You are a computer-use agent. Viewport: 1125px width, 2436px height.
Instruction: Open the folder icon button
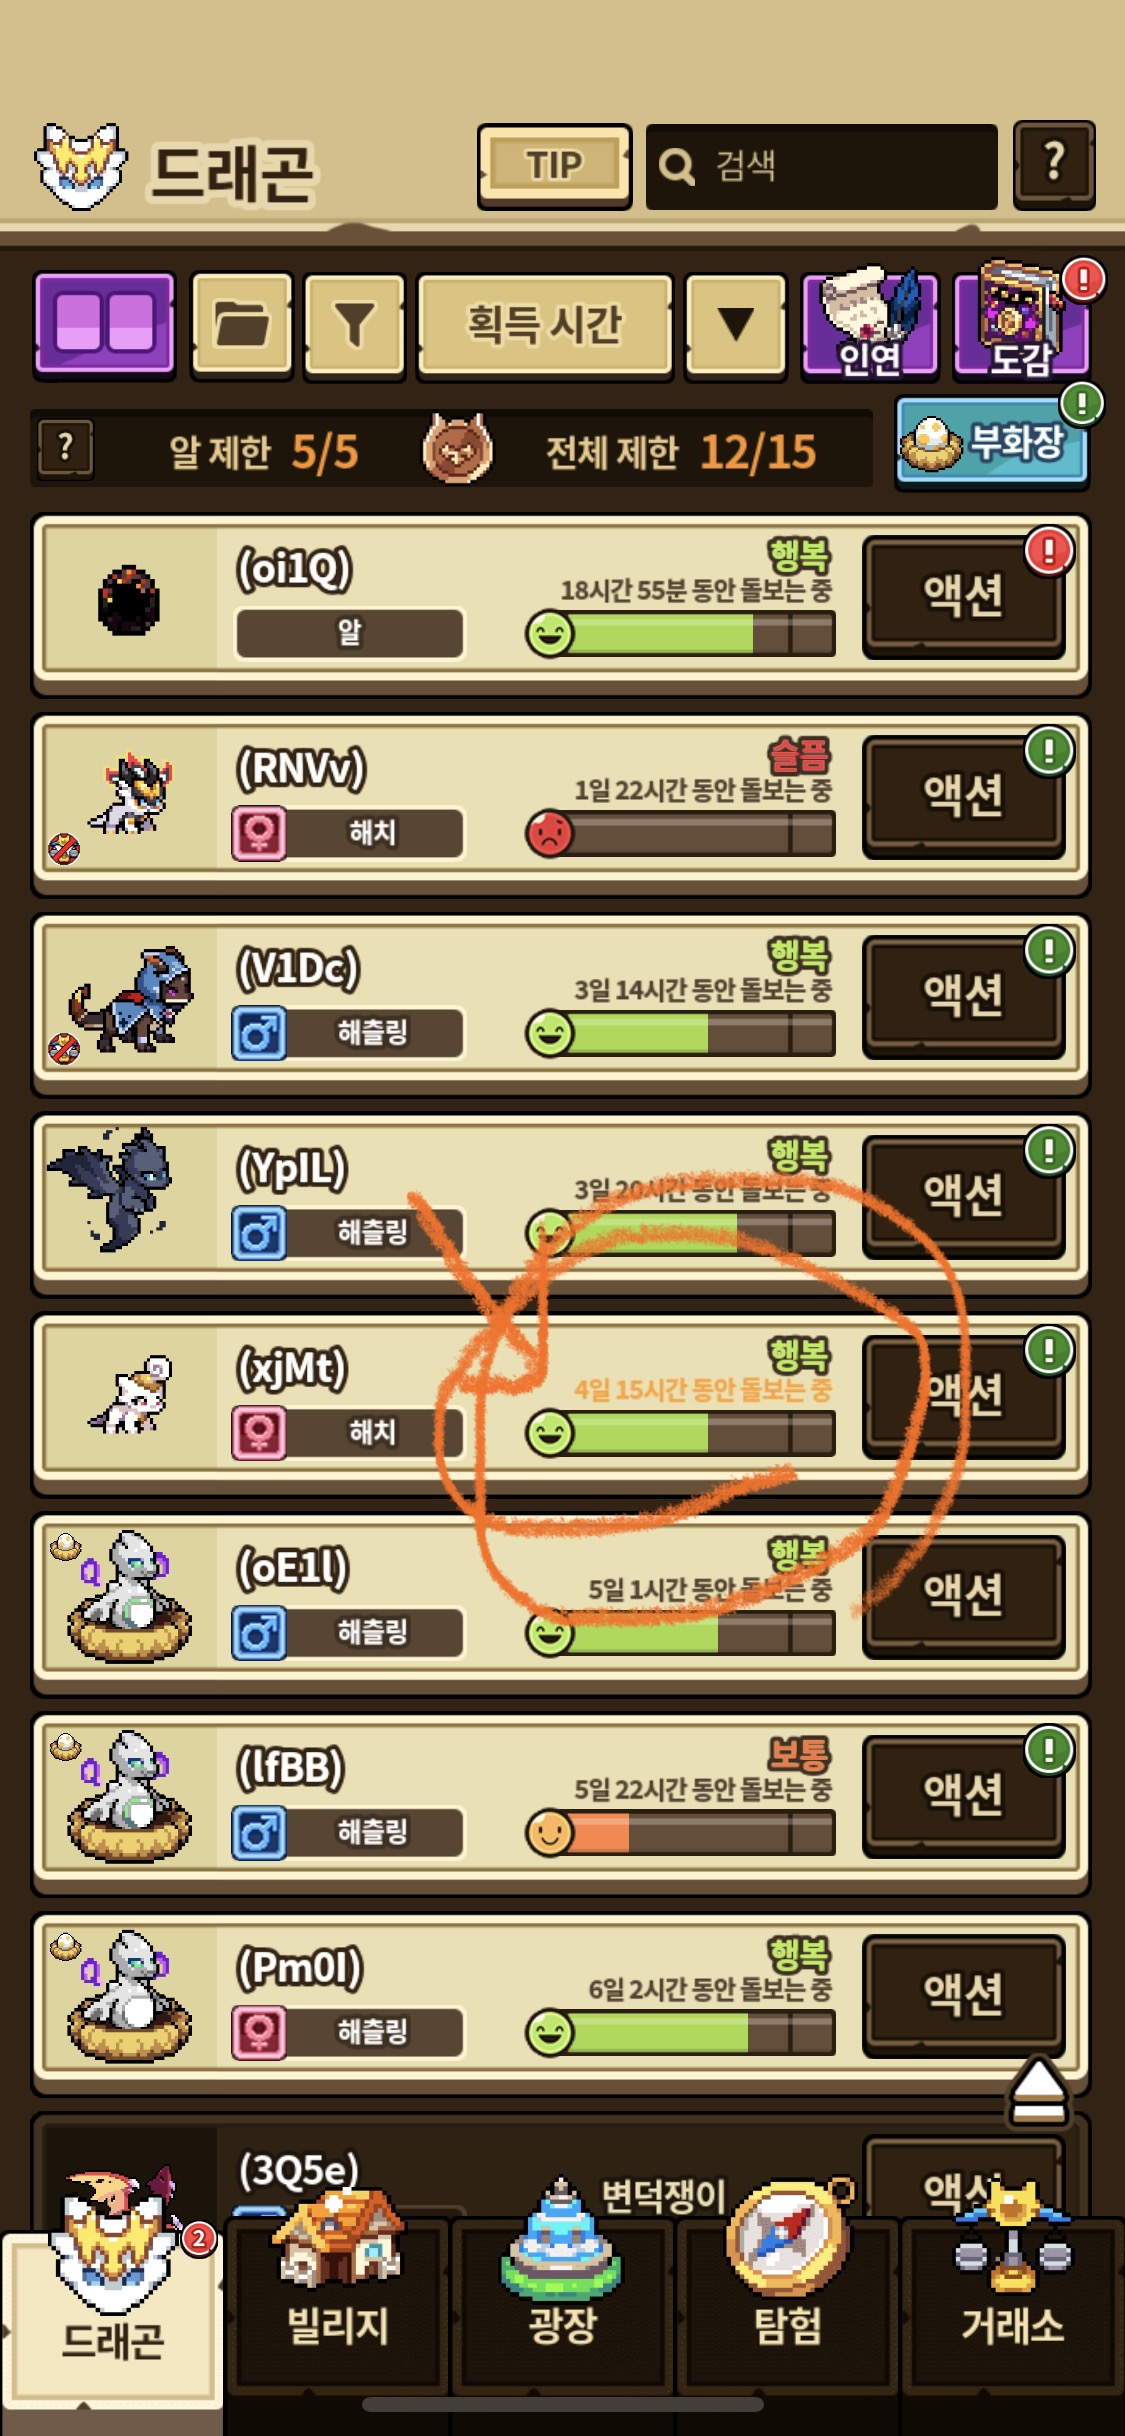(x=241, y=326)
